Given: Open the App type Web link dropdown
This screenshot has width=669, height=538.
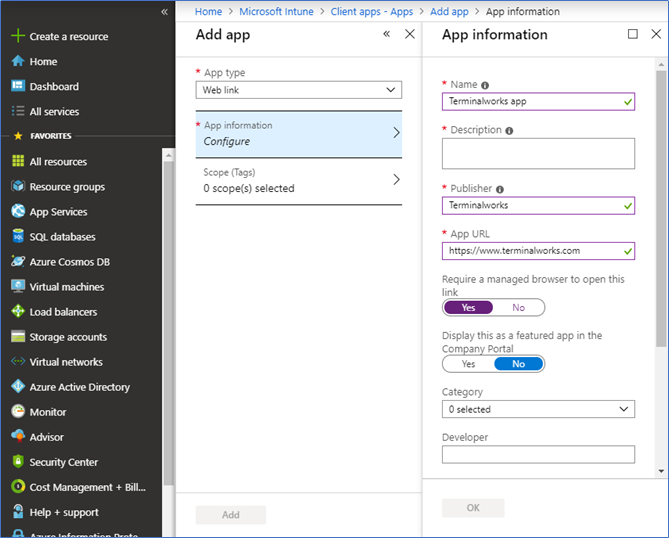Looking at the screenshot, I should (299, 90).
